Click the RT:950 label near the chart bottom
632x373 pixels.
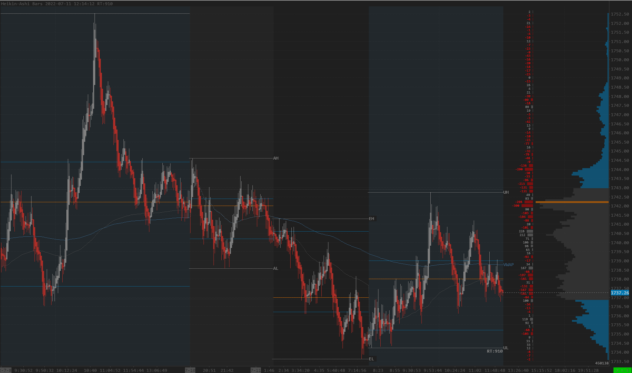pyautogui.click(x=495, y=351)
